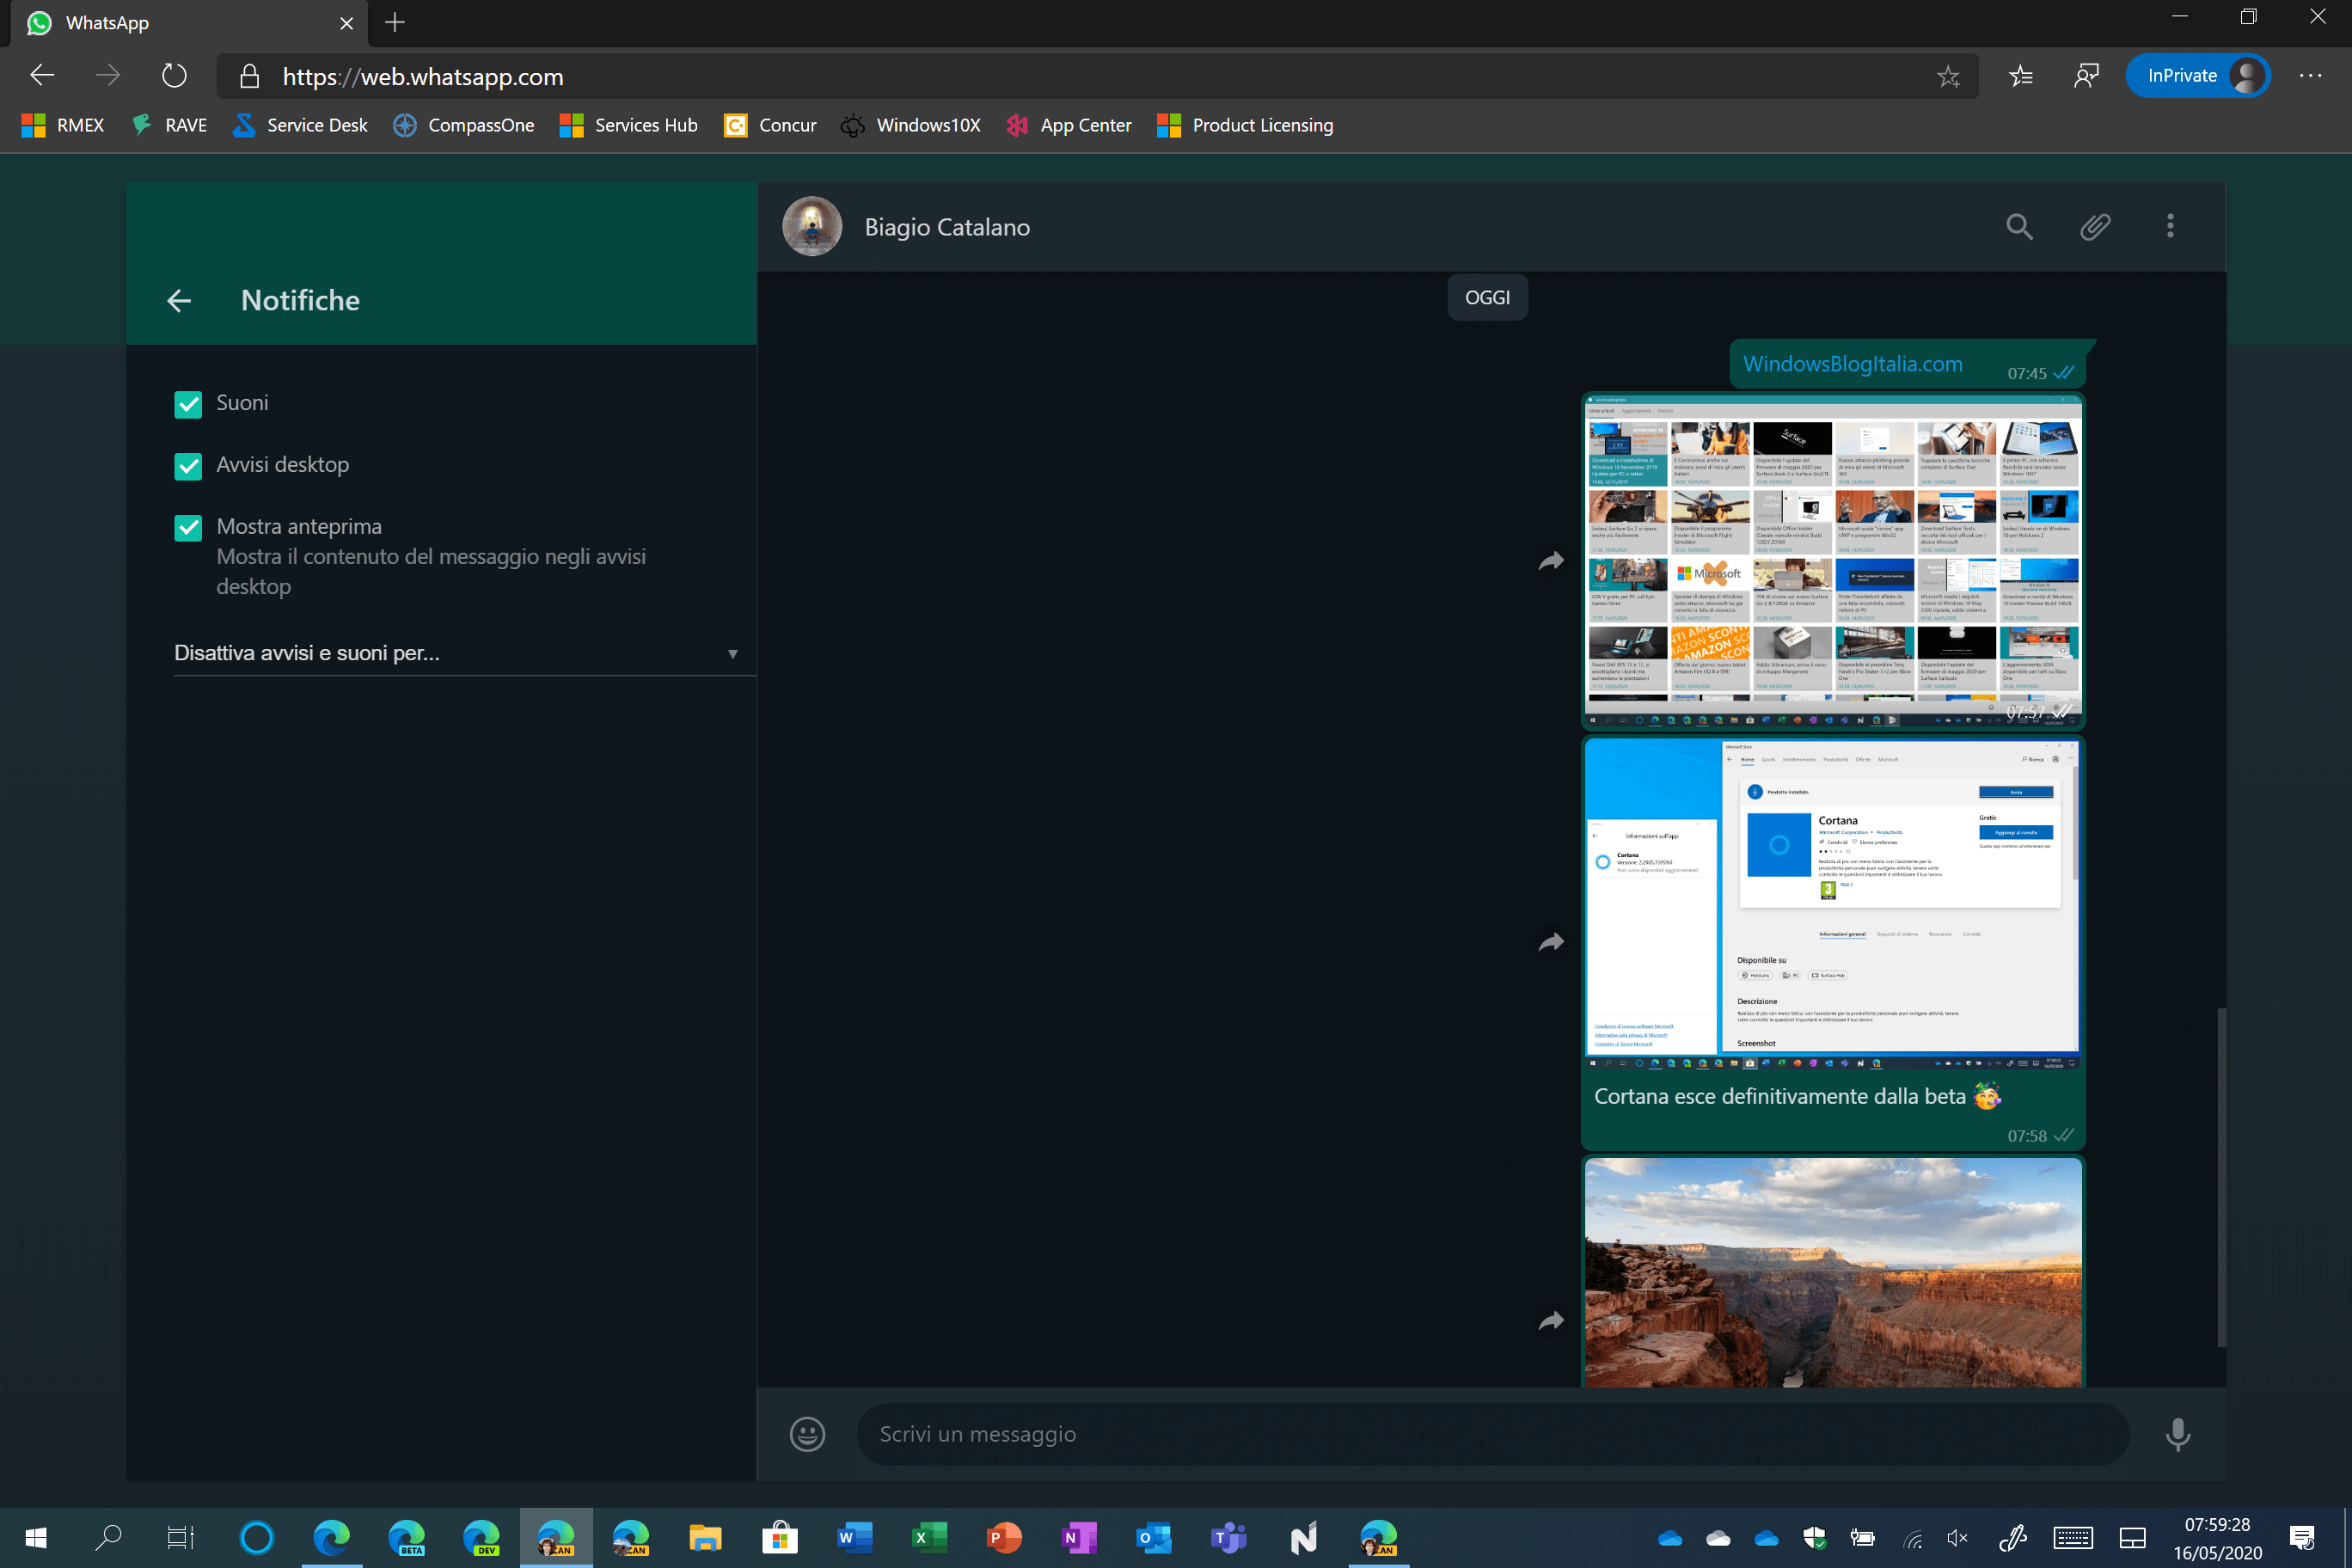This screenshot has width=2352, height=1568.
Task: Open the emoji picker
Action: coord(807,1434)
